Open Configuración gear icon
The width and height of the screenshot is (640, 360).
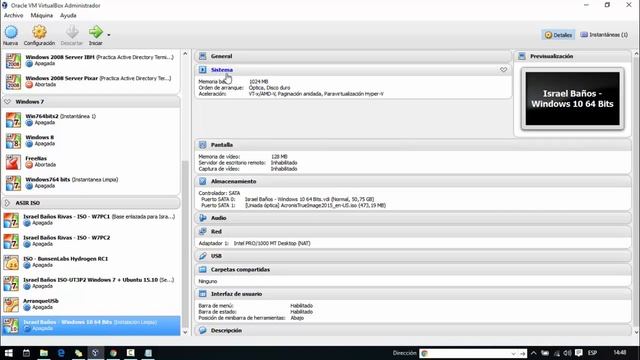point(39,32)
